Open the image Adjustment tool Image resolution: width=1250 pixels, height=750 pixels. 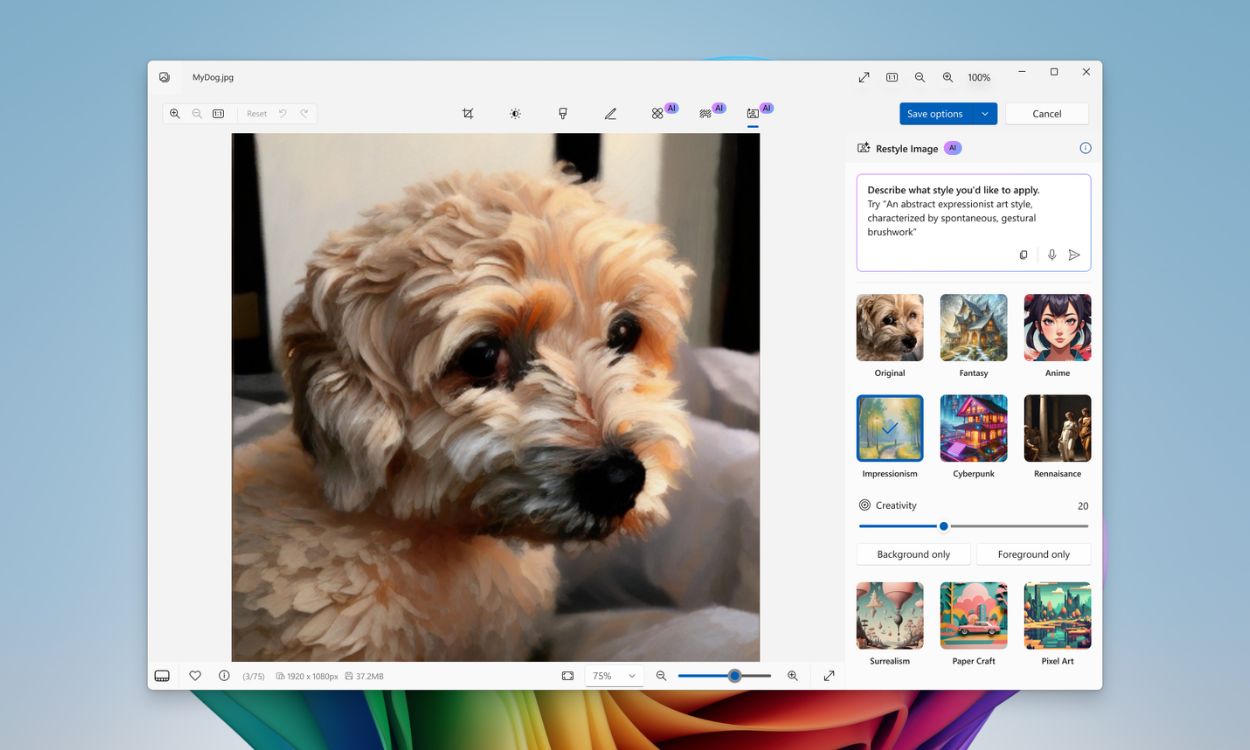(x=514, y=113)
